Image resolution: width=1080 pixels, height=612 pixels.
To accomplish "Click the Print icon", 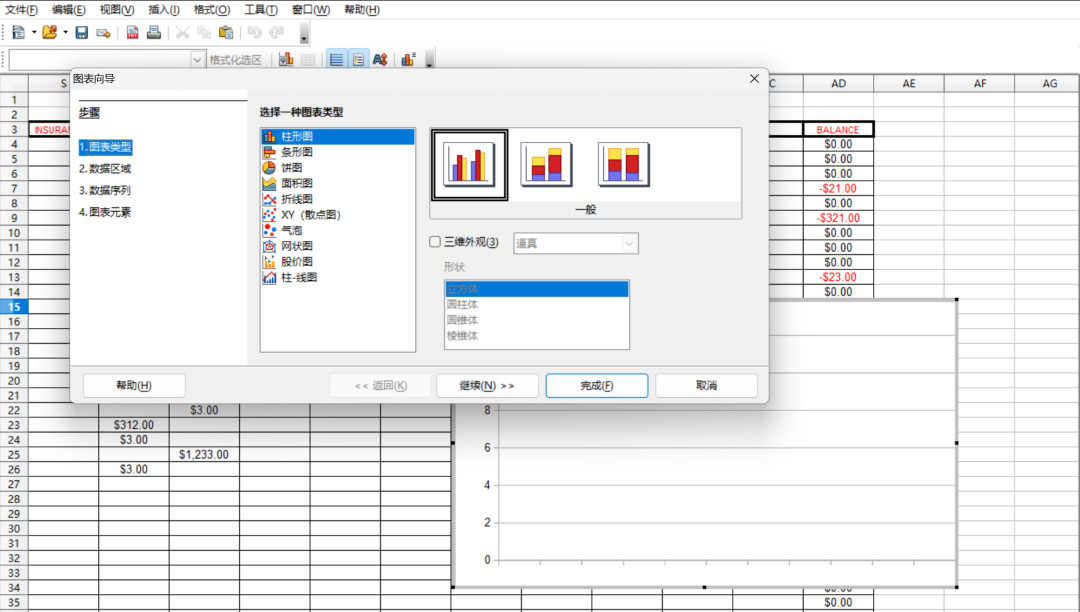I will (154, 32).
